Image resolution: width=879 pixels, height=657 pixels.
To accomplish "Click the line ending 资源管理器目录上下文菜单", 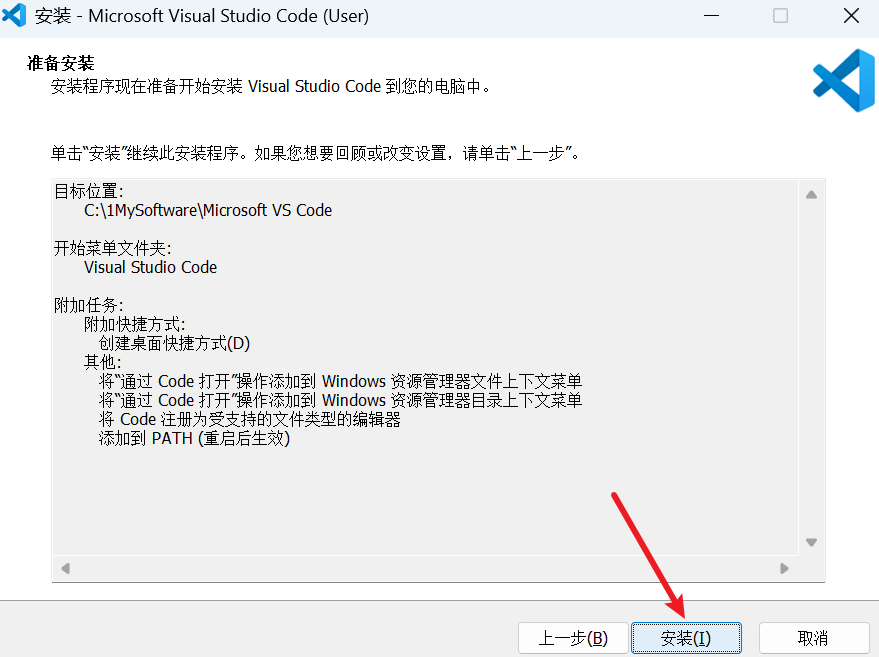I will click(x=340, y=400).
